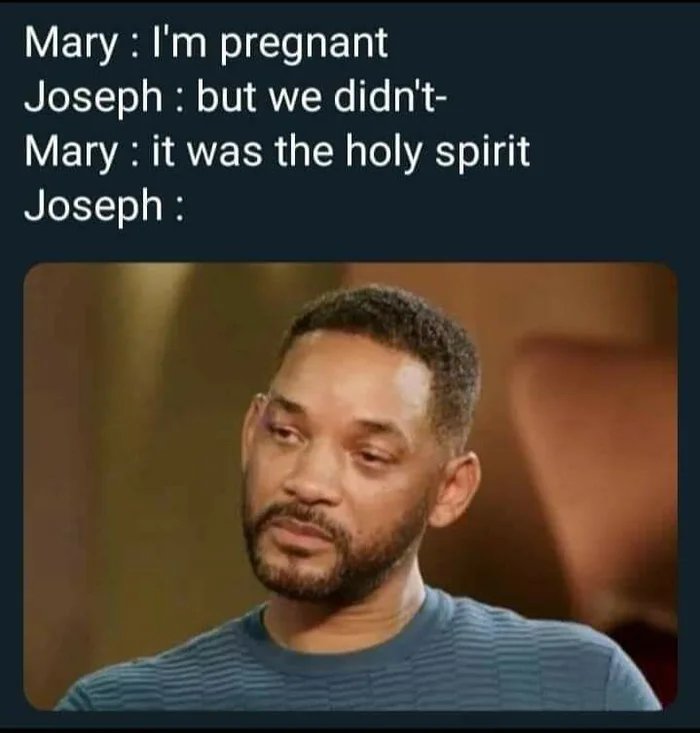This screenshot has height=733, width=700.
Task: Click the first line "Mary : I'm pregnant"
Action: click(x=206, y=45)
